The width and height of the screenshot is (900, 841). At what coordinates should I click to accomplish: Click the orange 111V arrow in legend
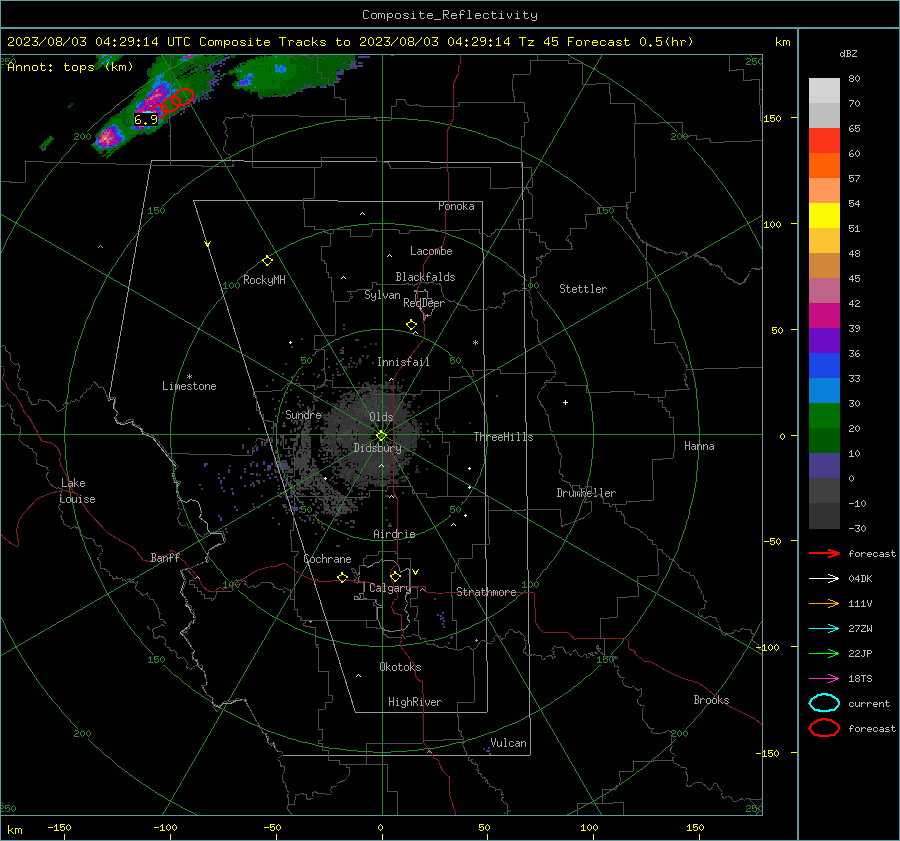[x=824, y=603]
